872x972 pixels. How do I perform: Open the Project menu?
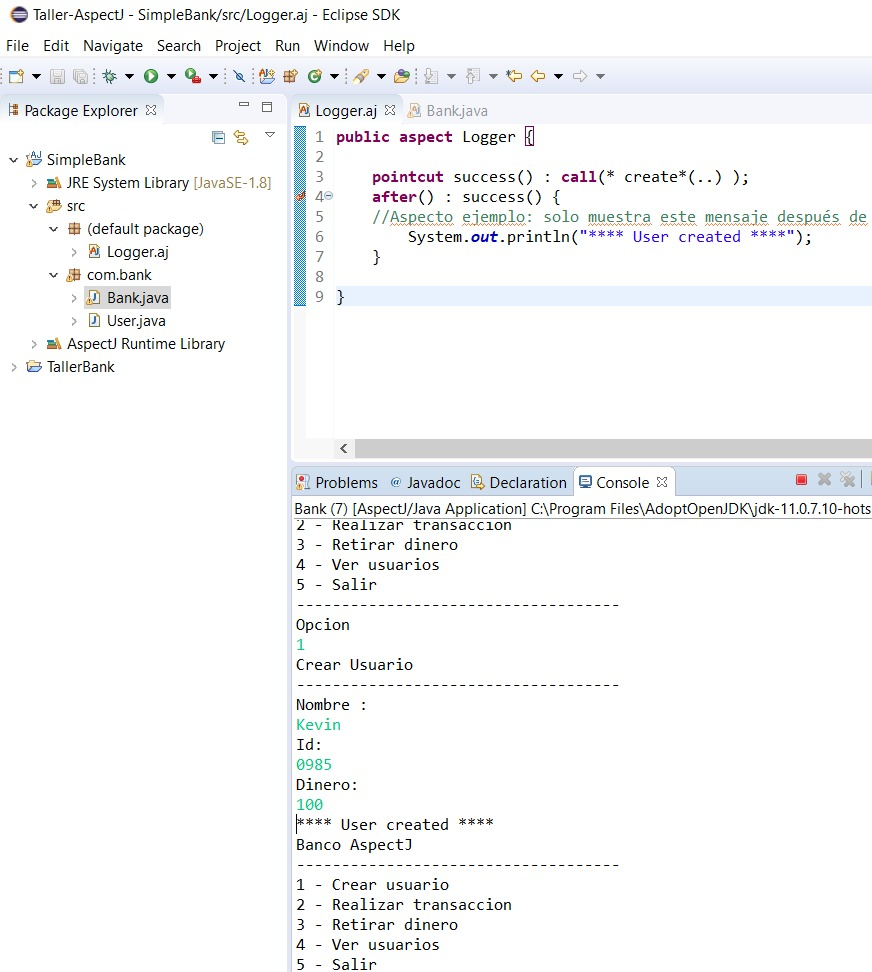pyautogui.click(x=238, y=46)
